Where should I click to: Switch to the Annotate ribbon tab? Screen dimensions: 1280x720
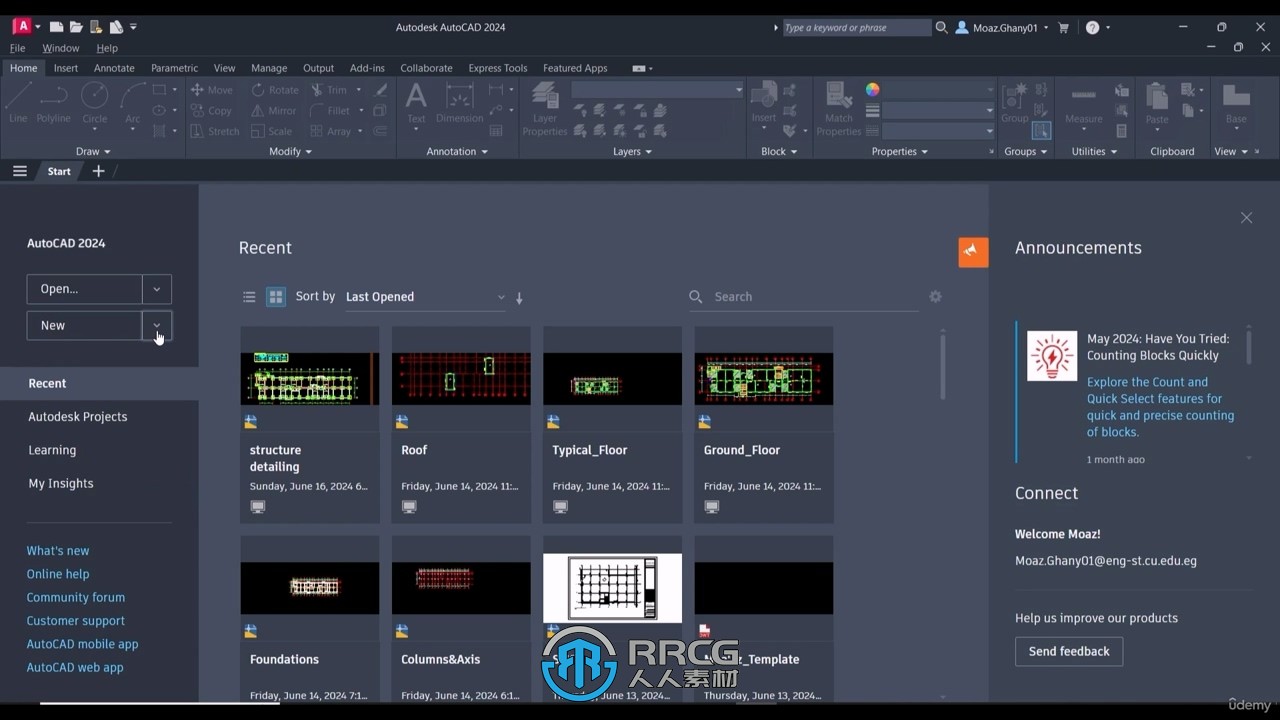pos(114,68)
